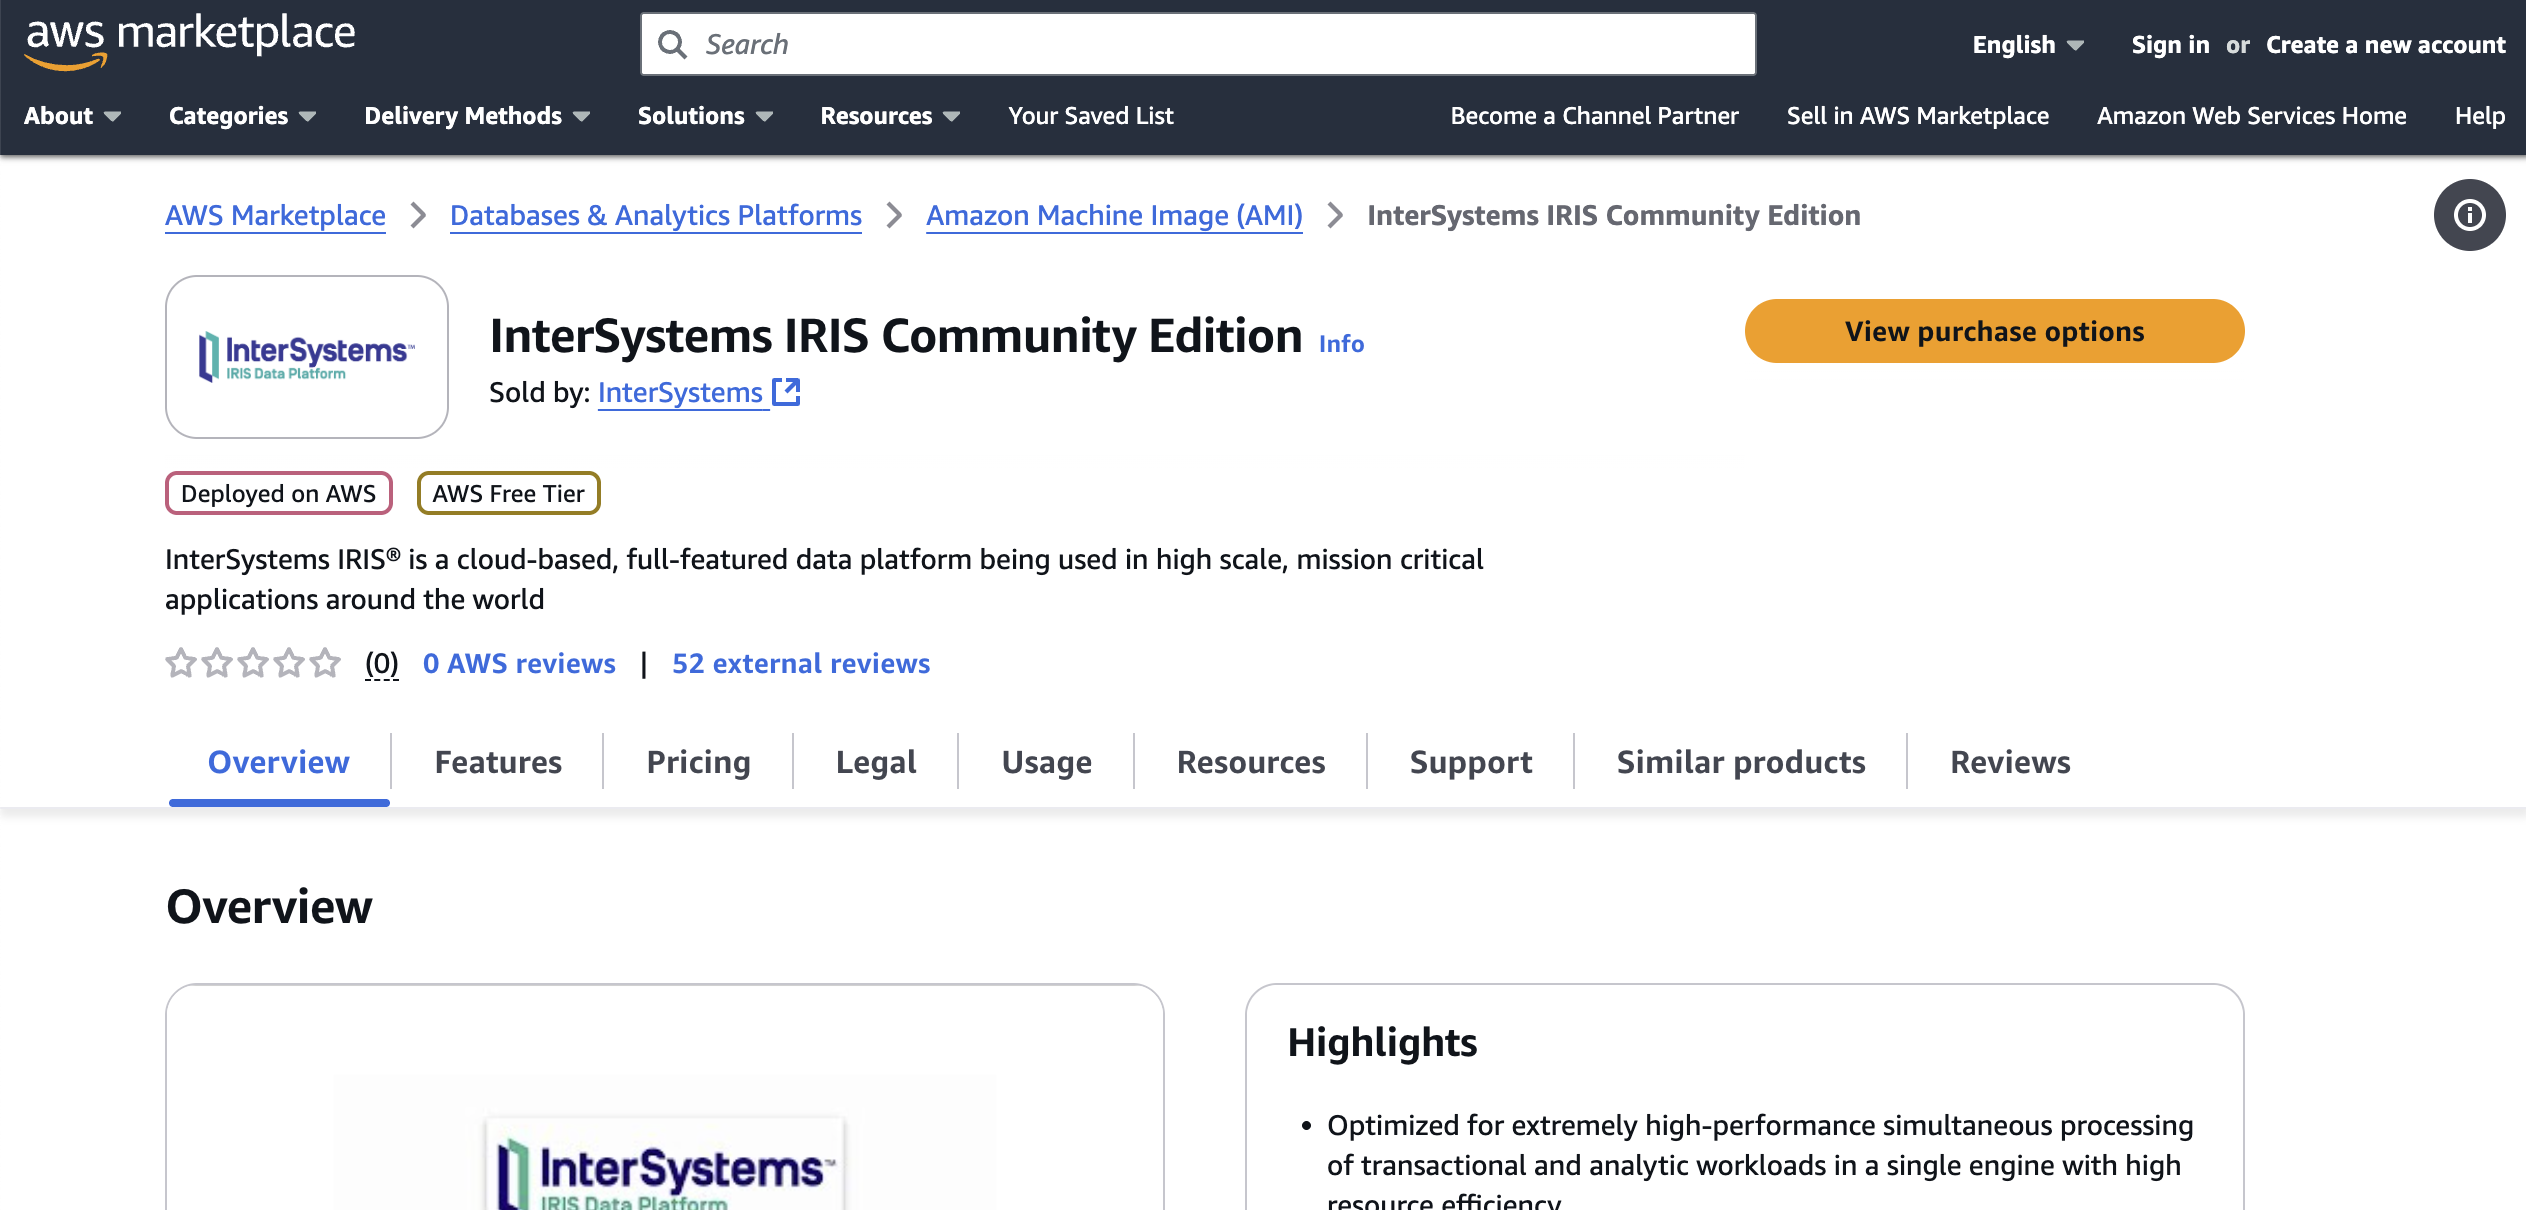Select the first rating star
Screen dimensions: 2526x1210
tap(181, 662)
